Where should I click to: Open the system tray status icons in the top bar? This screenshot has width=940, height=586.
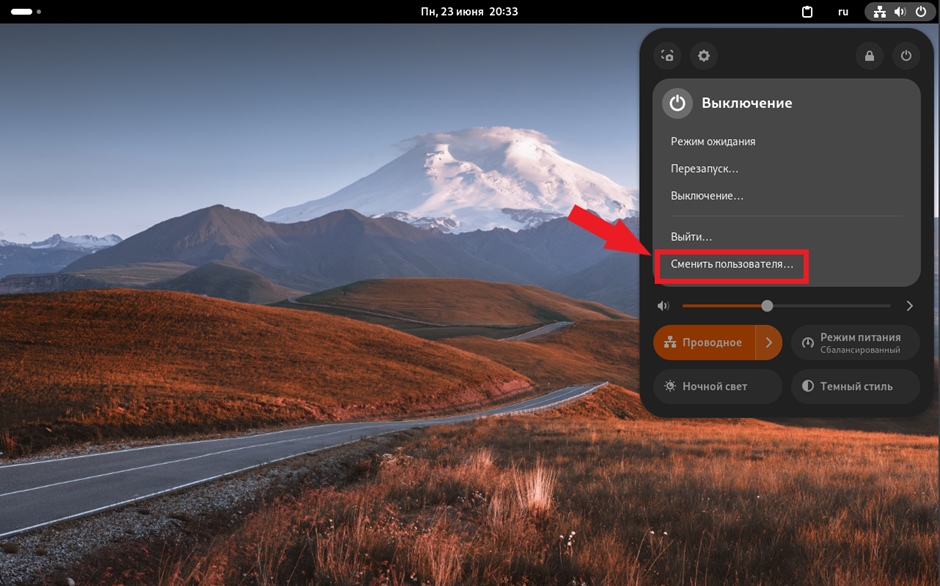click(900, 12)
